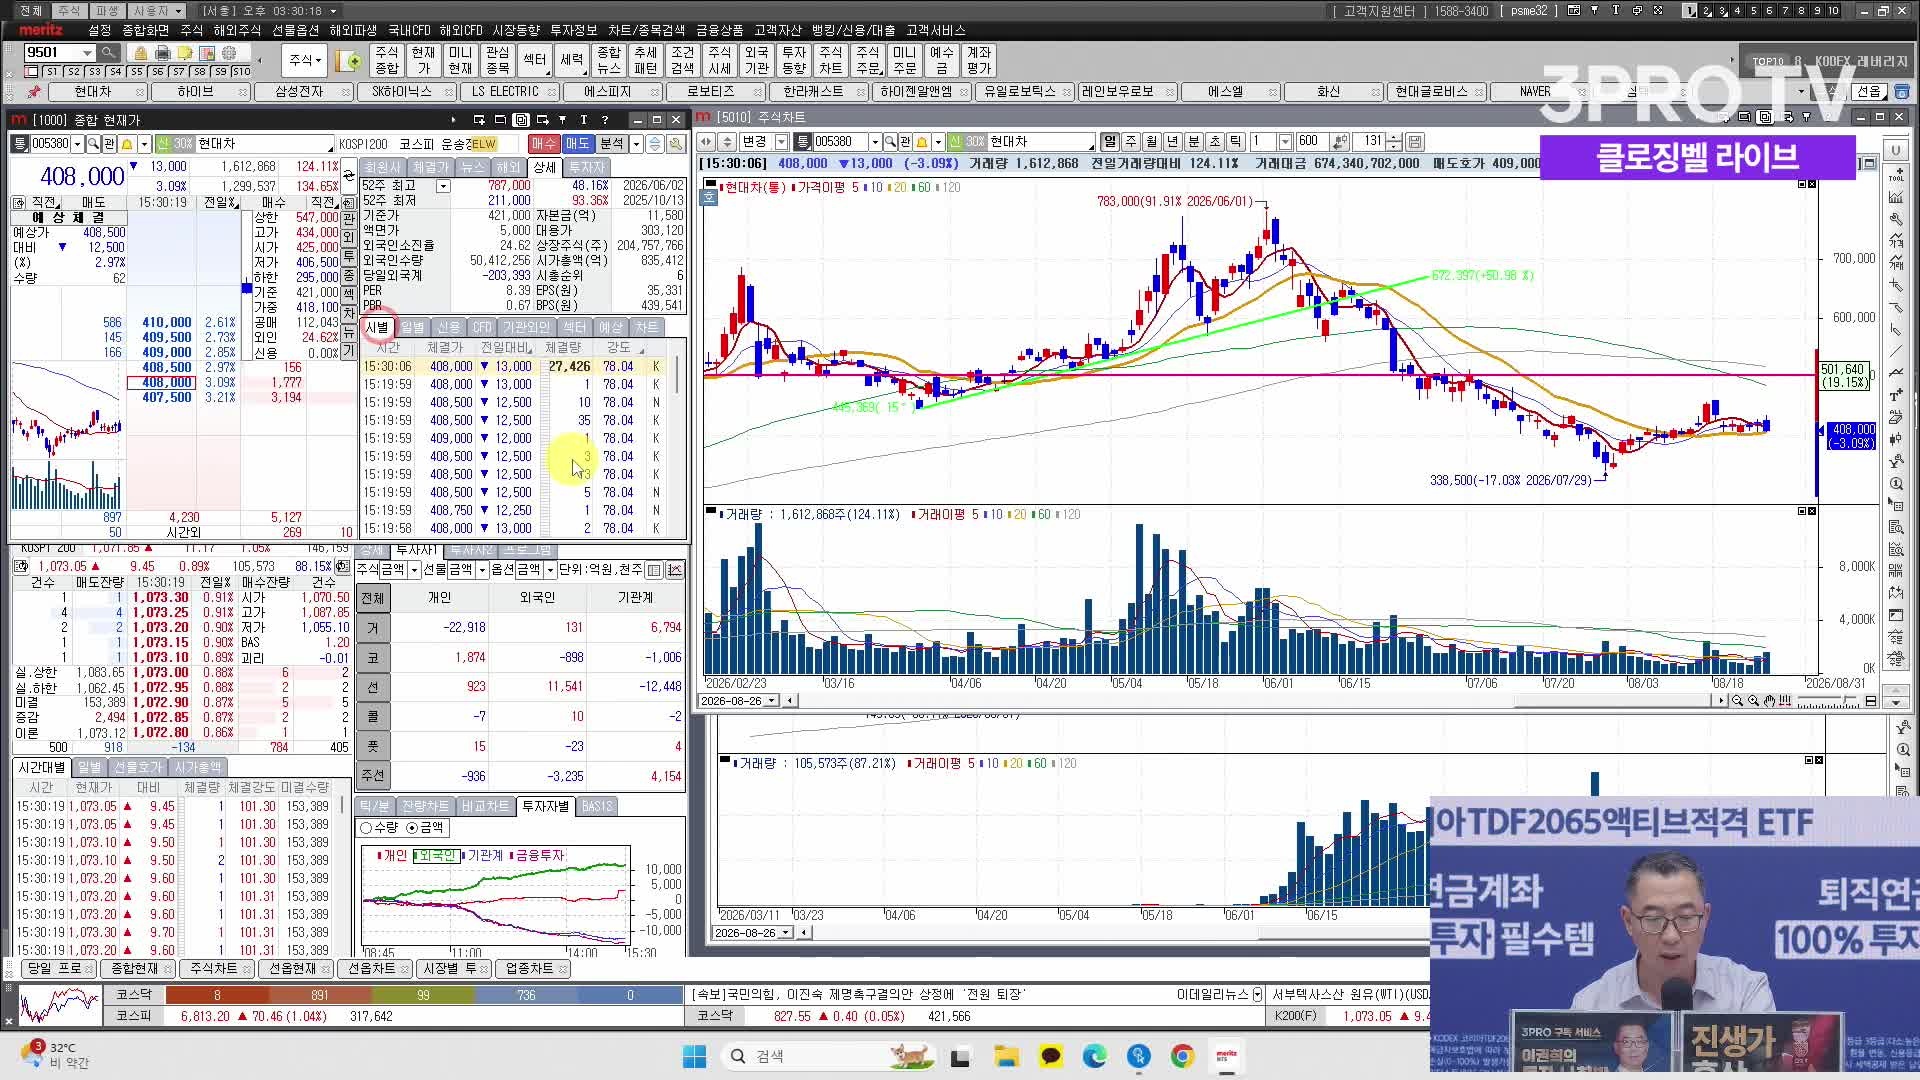Click the 조건 검색 toolbar button
1920x1080 pixels.
(x=682, y=60)
